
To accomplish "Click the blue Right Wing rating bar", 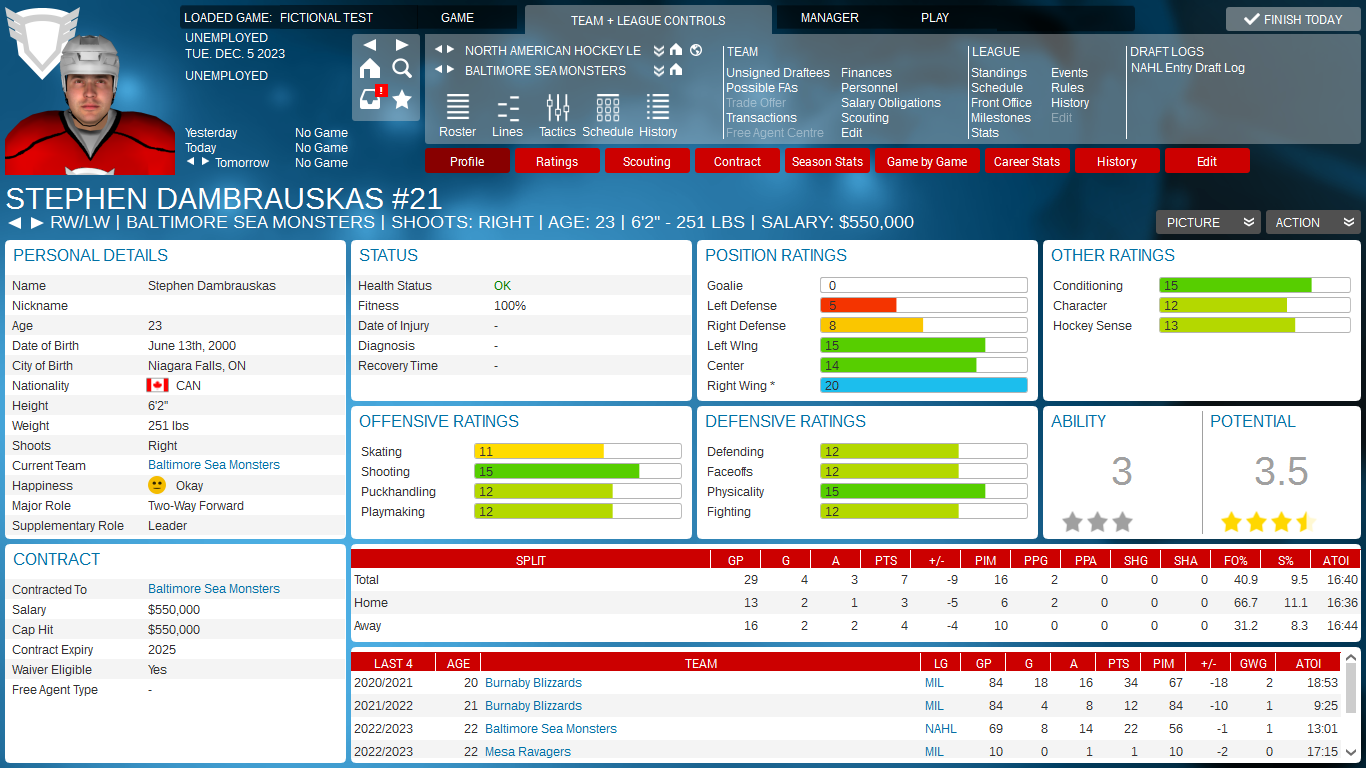I will (923, 386).
